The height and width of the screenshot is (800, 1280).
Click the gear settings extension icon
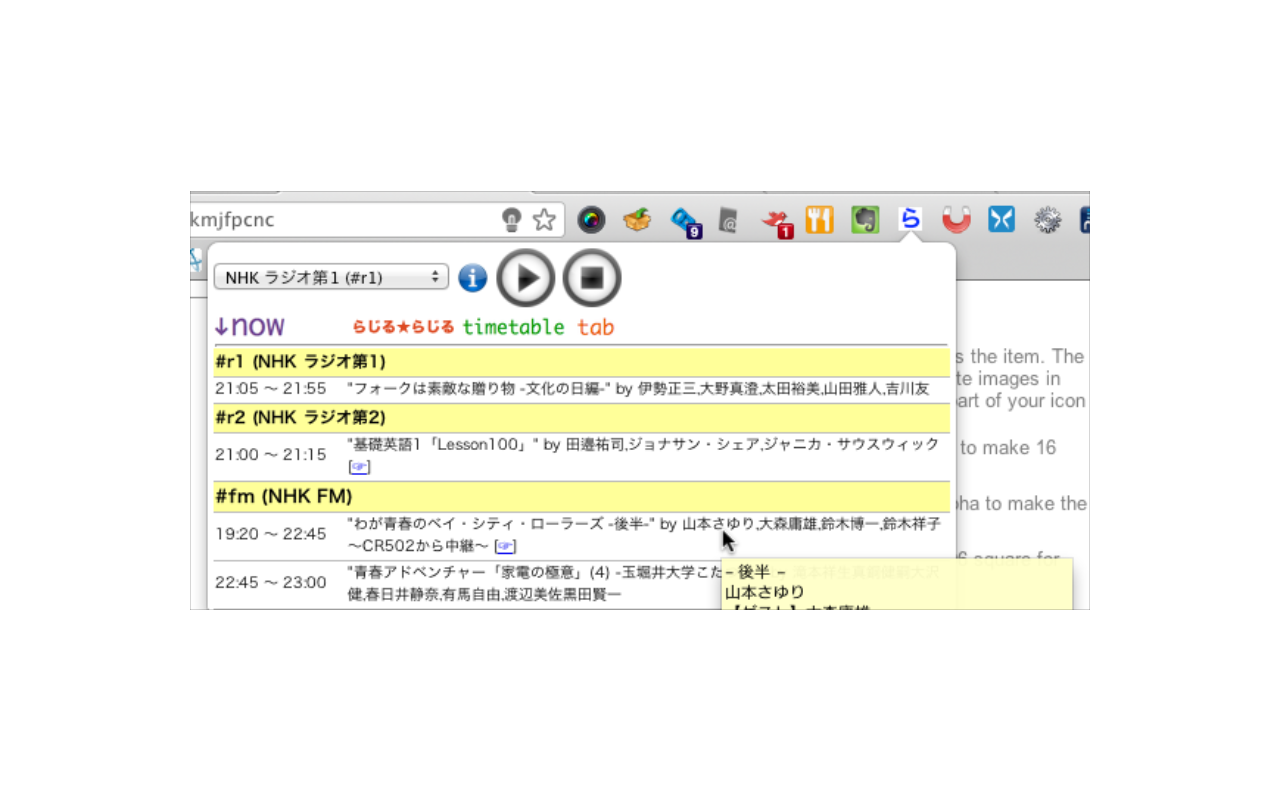click(1047, 220)
